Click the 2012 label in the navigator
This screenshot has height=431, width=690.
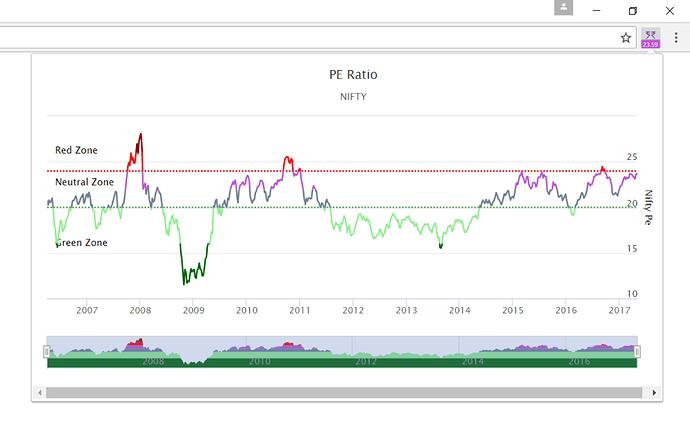click(x=366, y=361)
